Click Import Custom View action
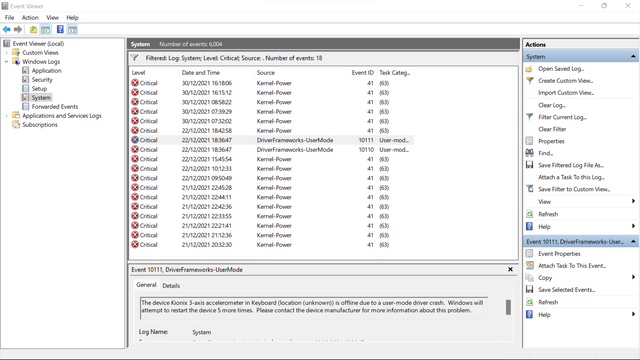Viewport: 640px width, 360px height. pos(566,93)
